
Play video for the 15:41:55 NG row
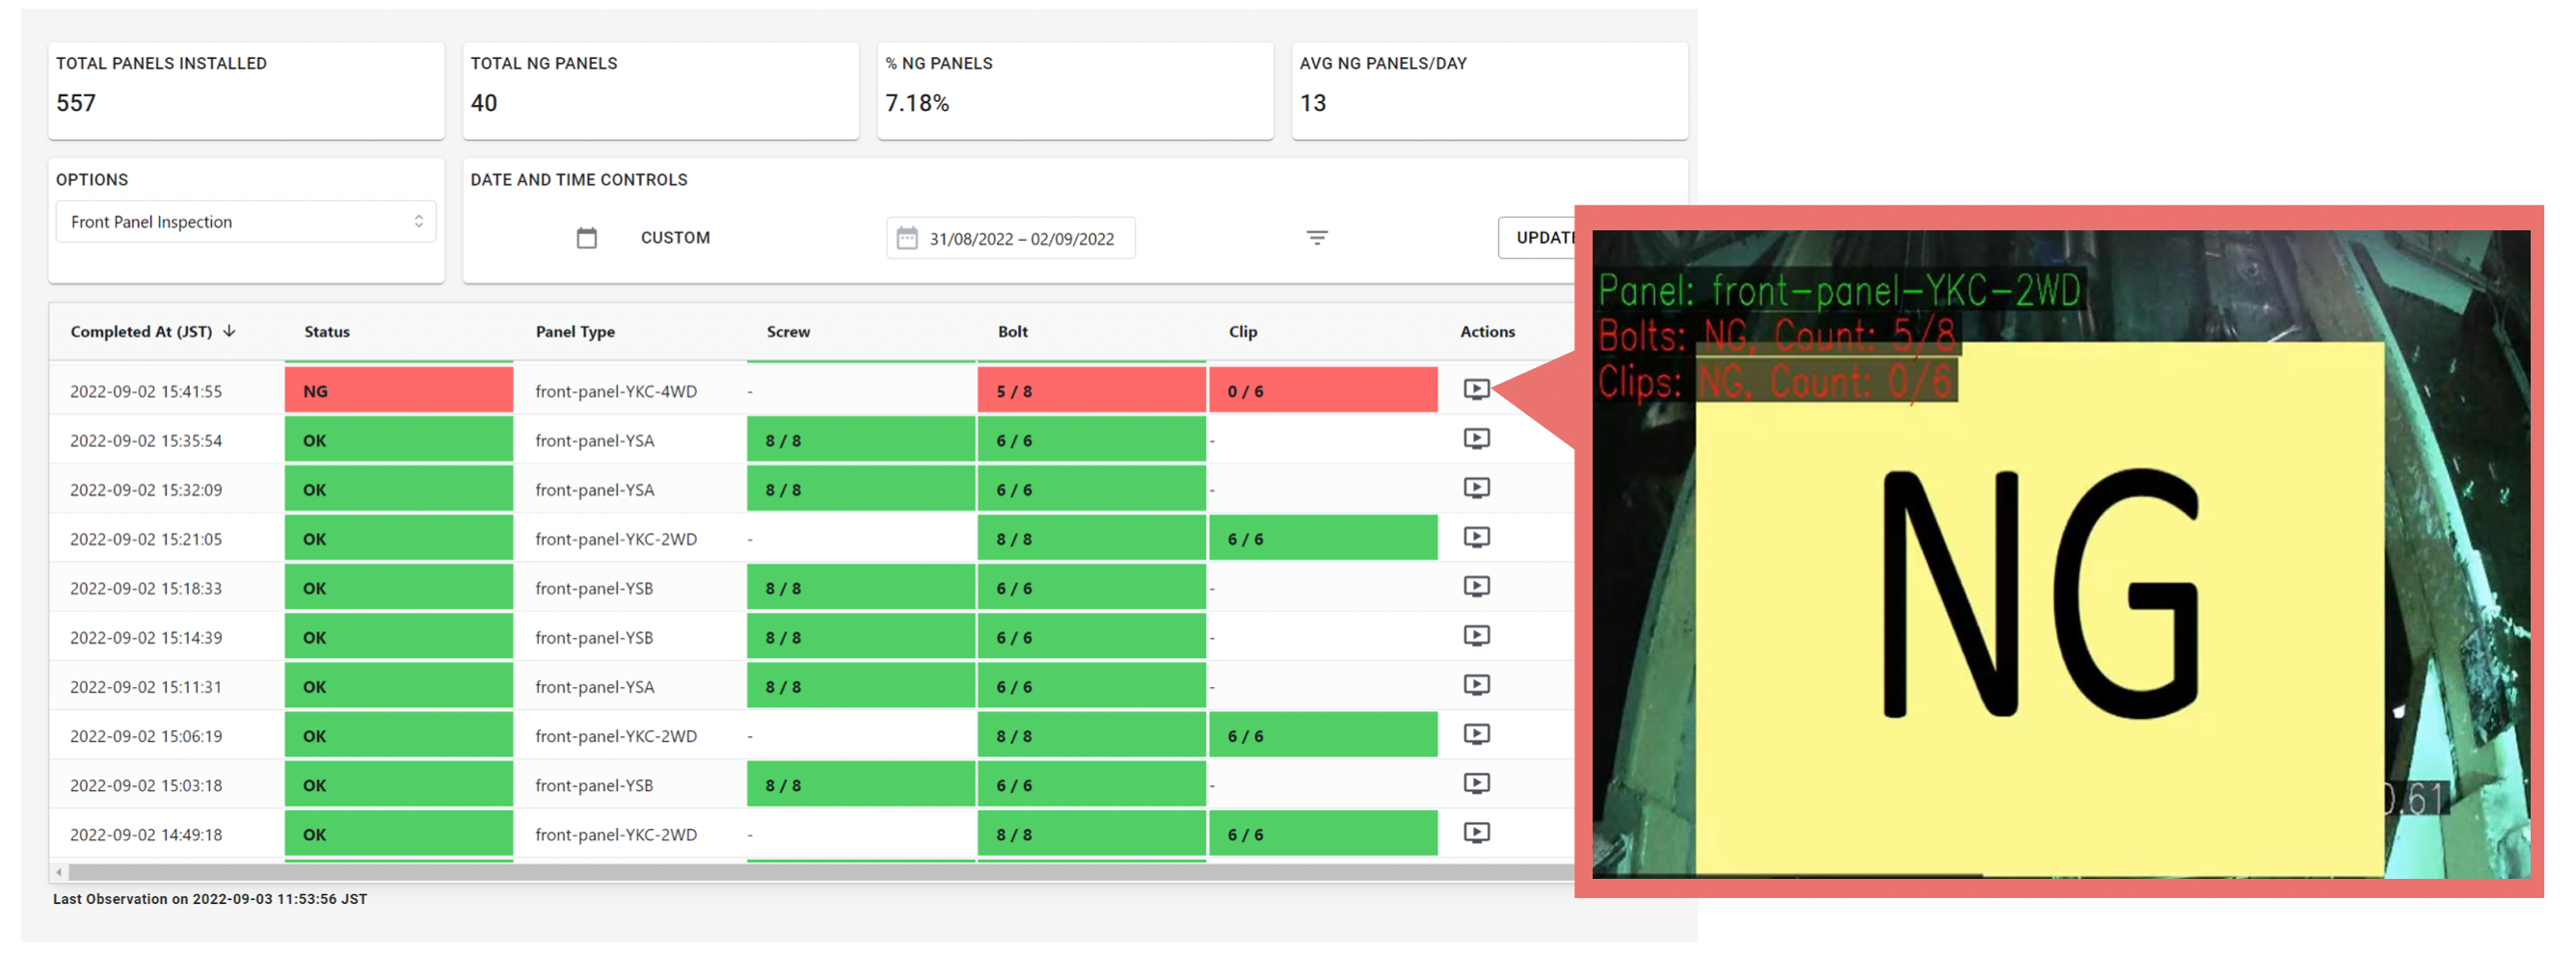[1476, 389]
